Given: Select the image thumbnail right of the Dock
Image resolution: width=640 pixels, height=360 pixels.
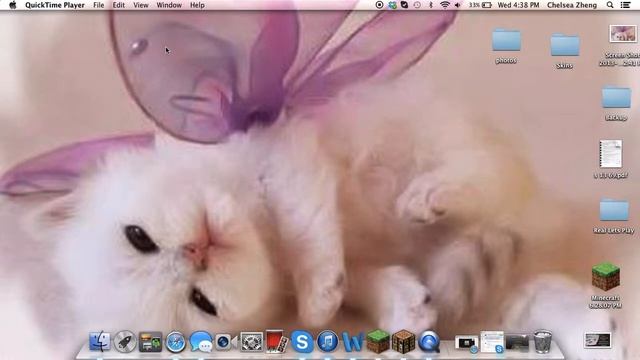Looking at the screenshot, I should 598,340.
